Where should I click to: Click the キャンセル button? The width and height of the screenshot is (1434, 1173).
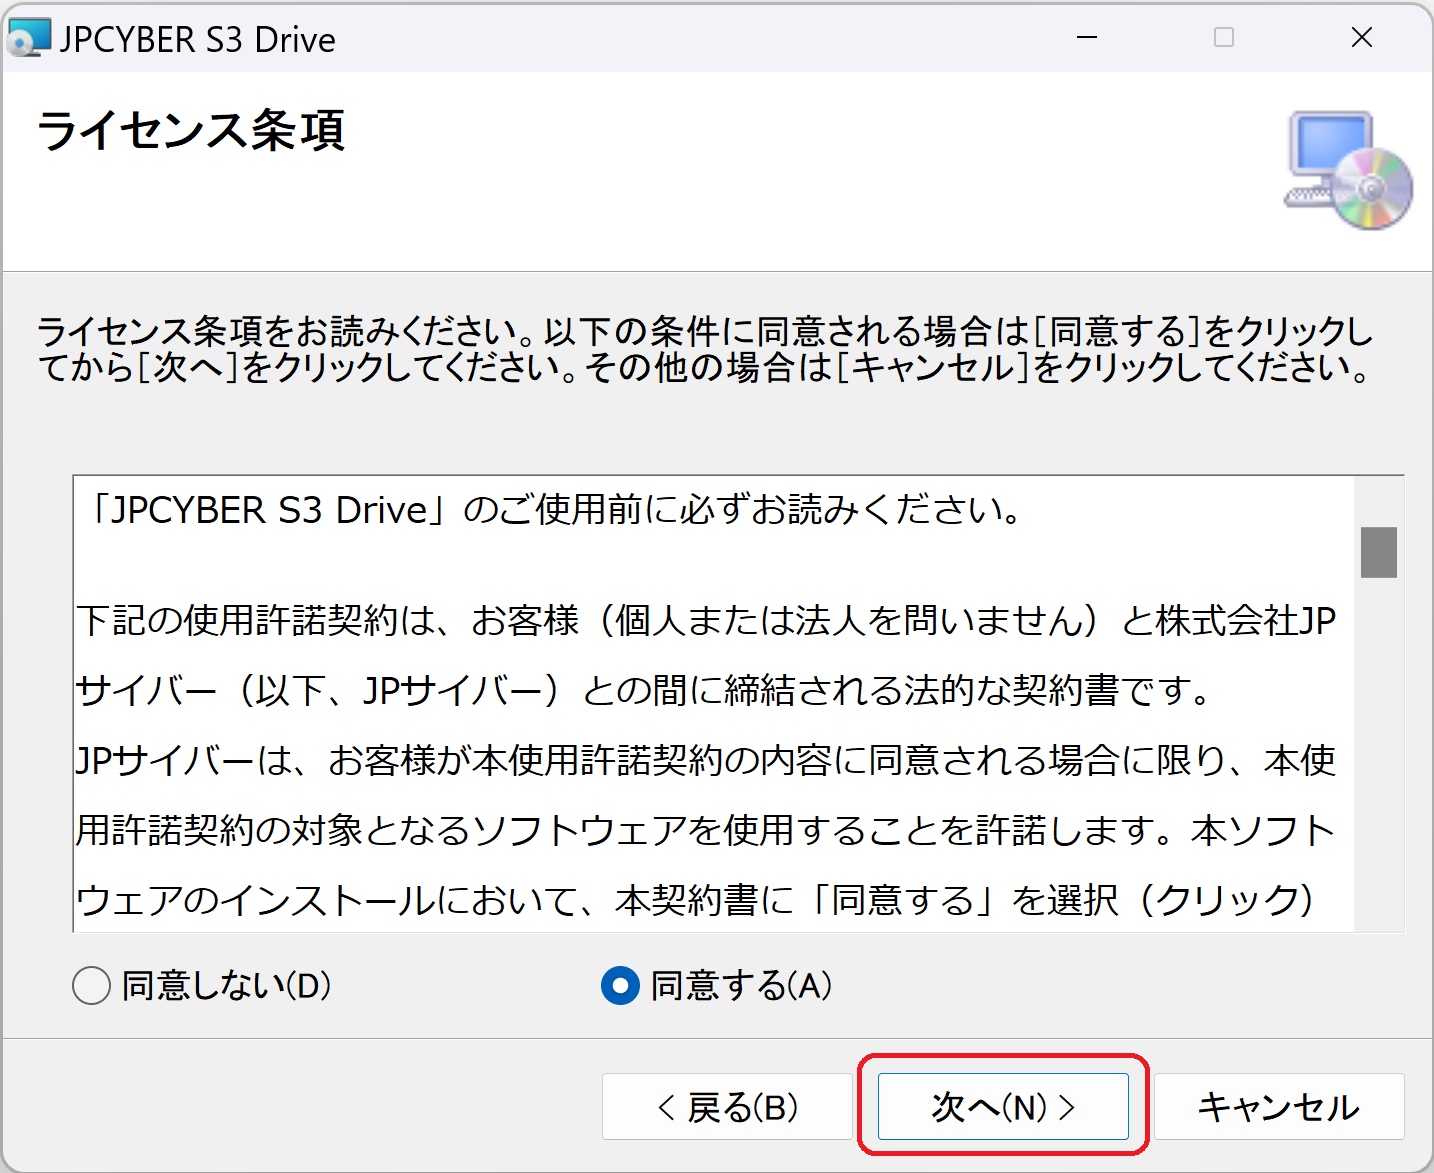tap(1279, 1107)
